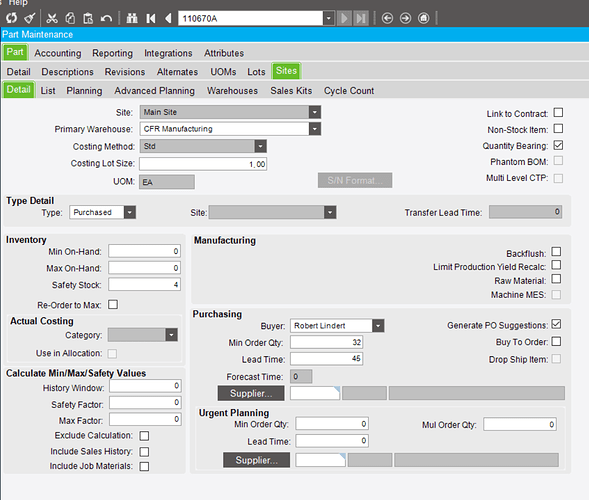Click the Paste clipboard icon
This screenshot has width=589, height=500.
pyautogui.click(x=88, y=18)
